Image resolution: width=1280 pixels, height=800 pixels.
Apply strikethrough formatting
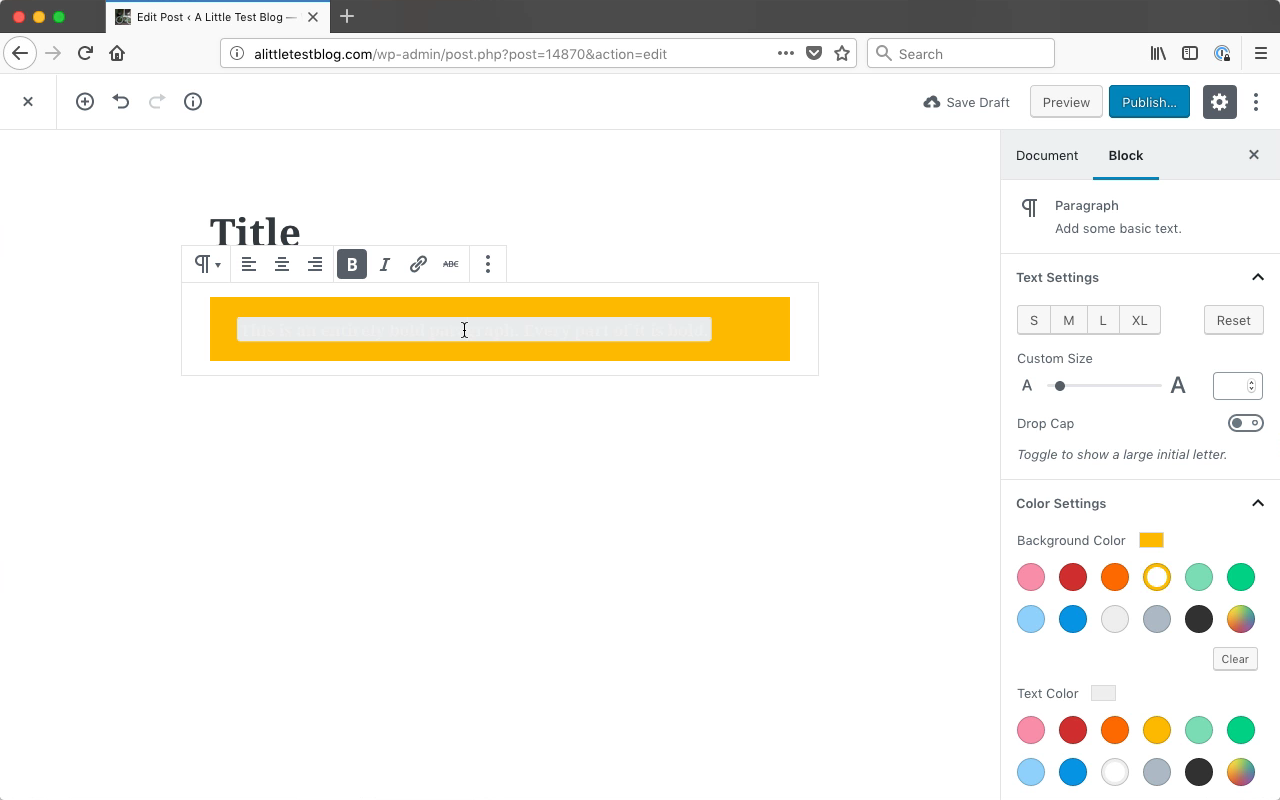point(451,264)
